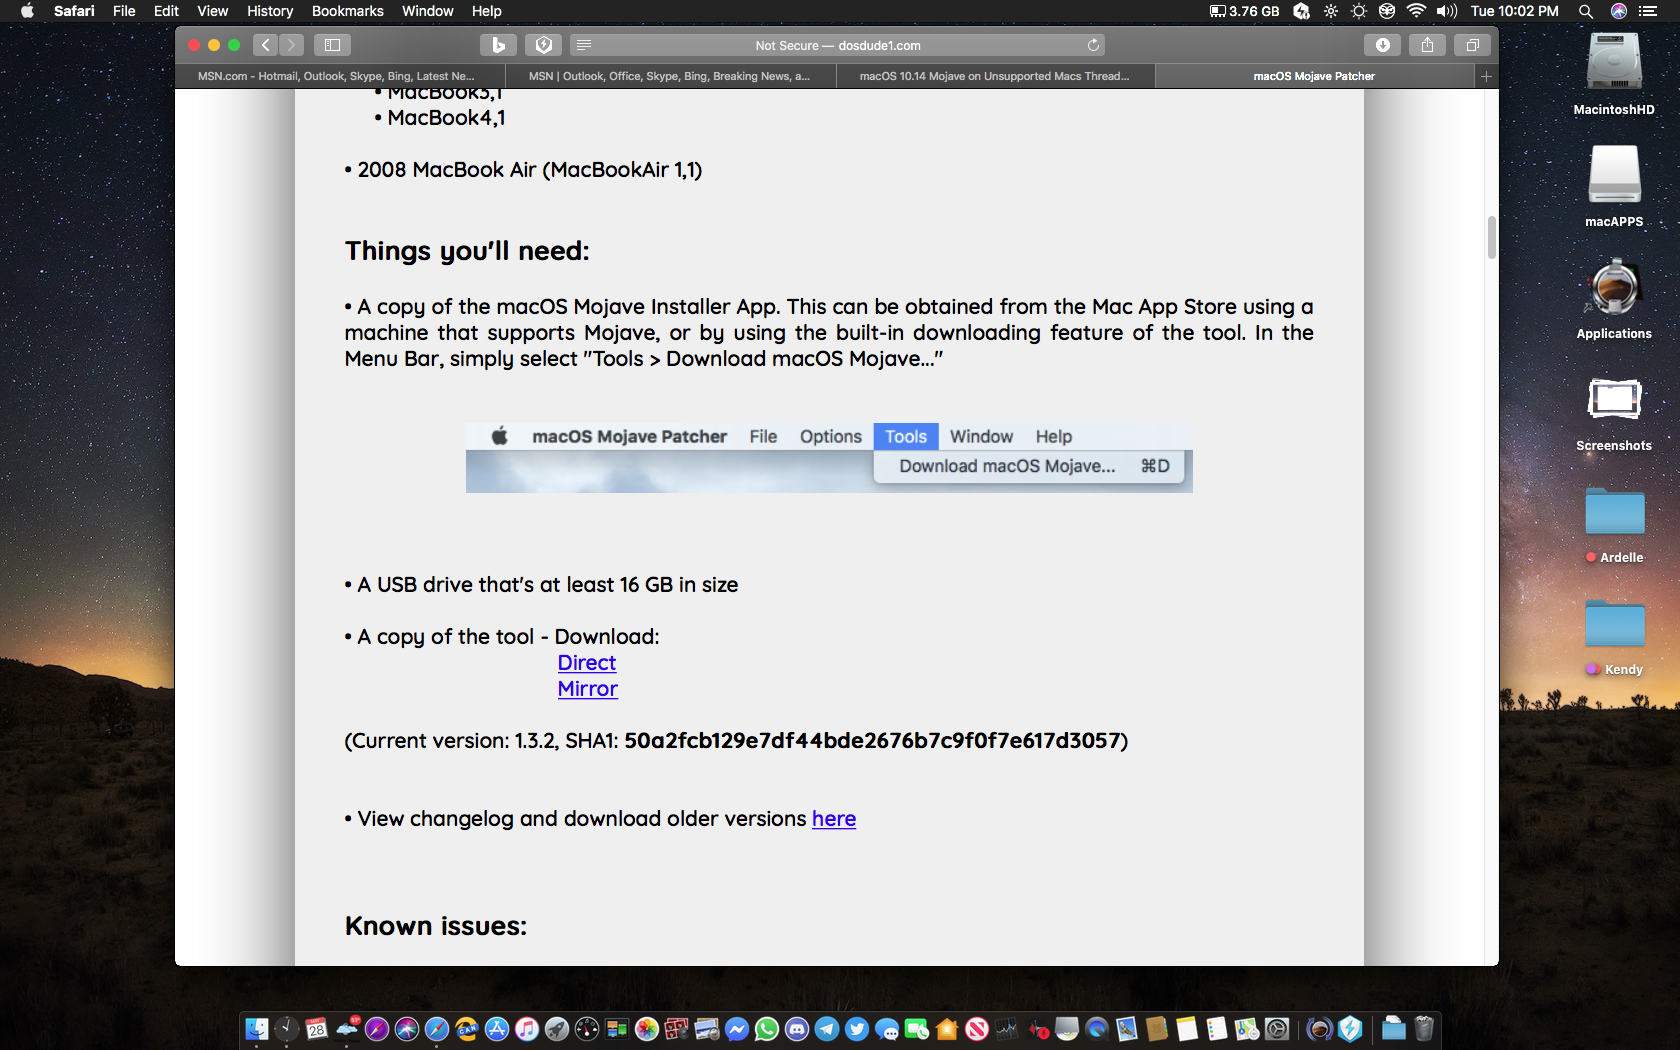Open Messenger from the Dock
Image resolution: width=1680 pixels, height=1050 pixels.
tap(737, 1028)
